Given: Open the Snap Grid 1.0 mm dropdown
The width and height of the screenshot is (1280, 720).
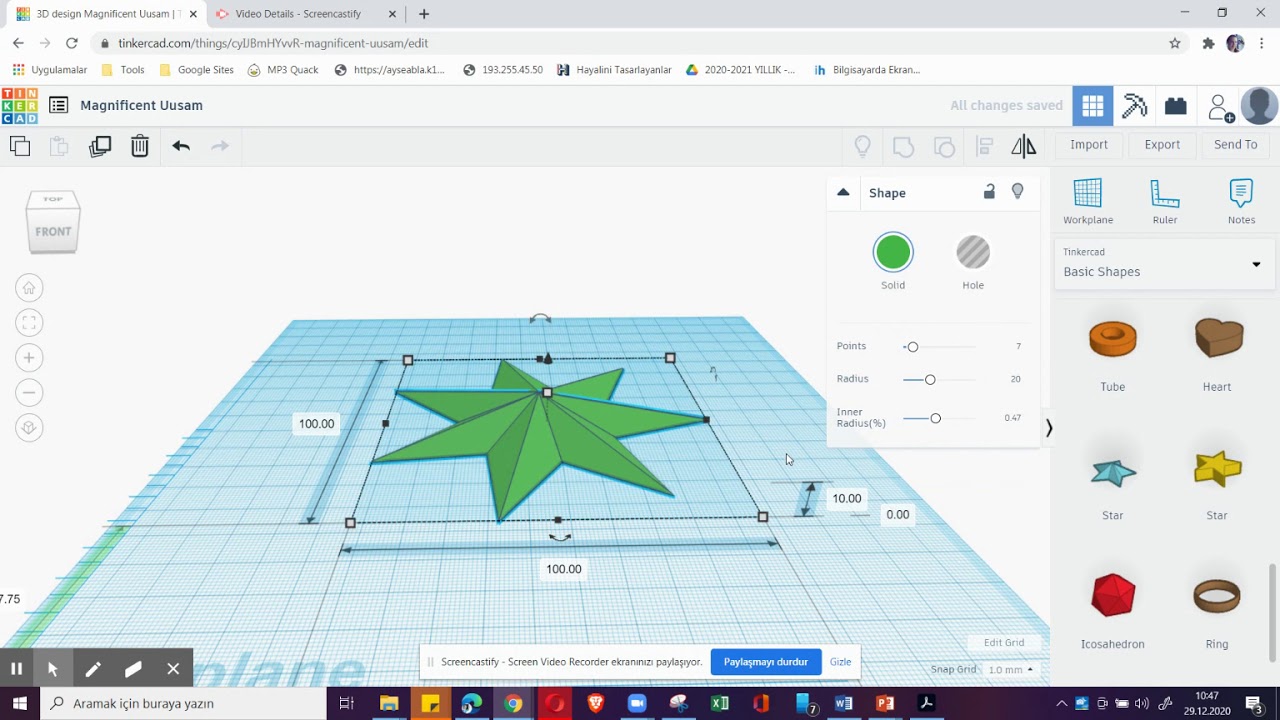Looking at the screenshot, I should click(x=1011, y=670).
